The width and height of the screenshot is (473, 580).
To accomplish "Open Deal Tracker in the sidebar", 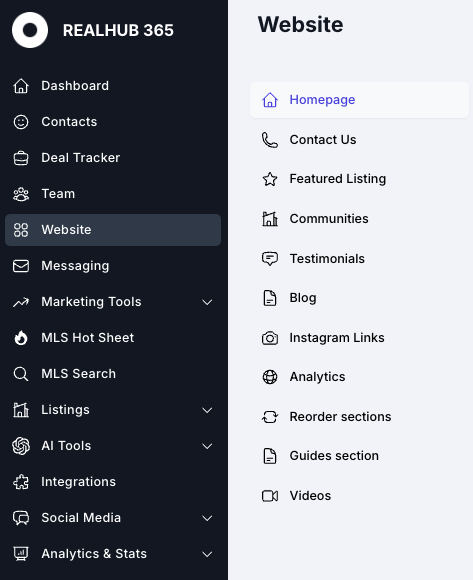I will [81, 158].
